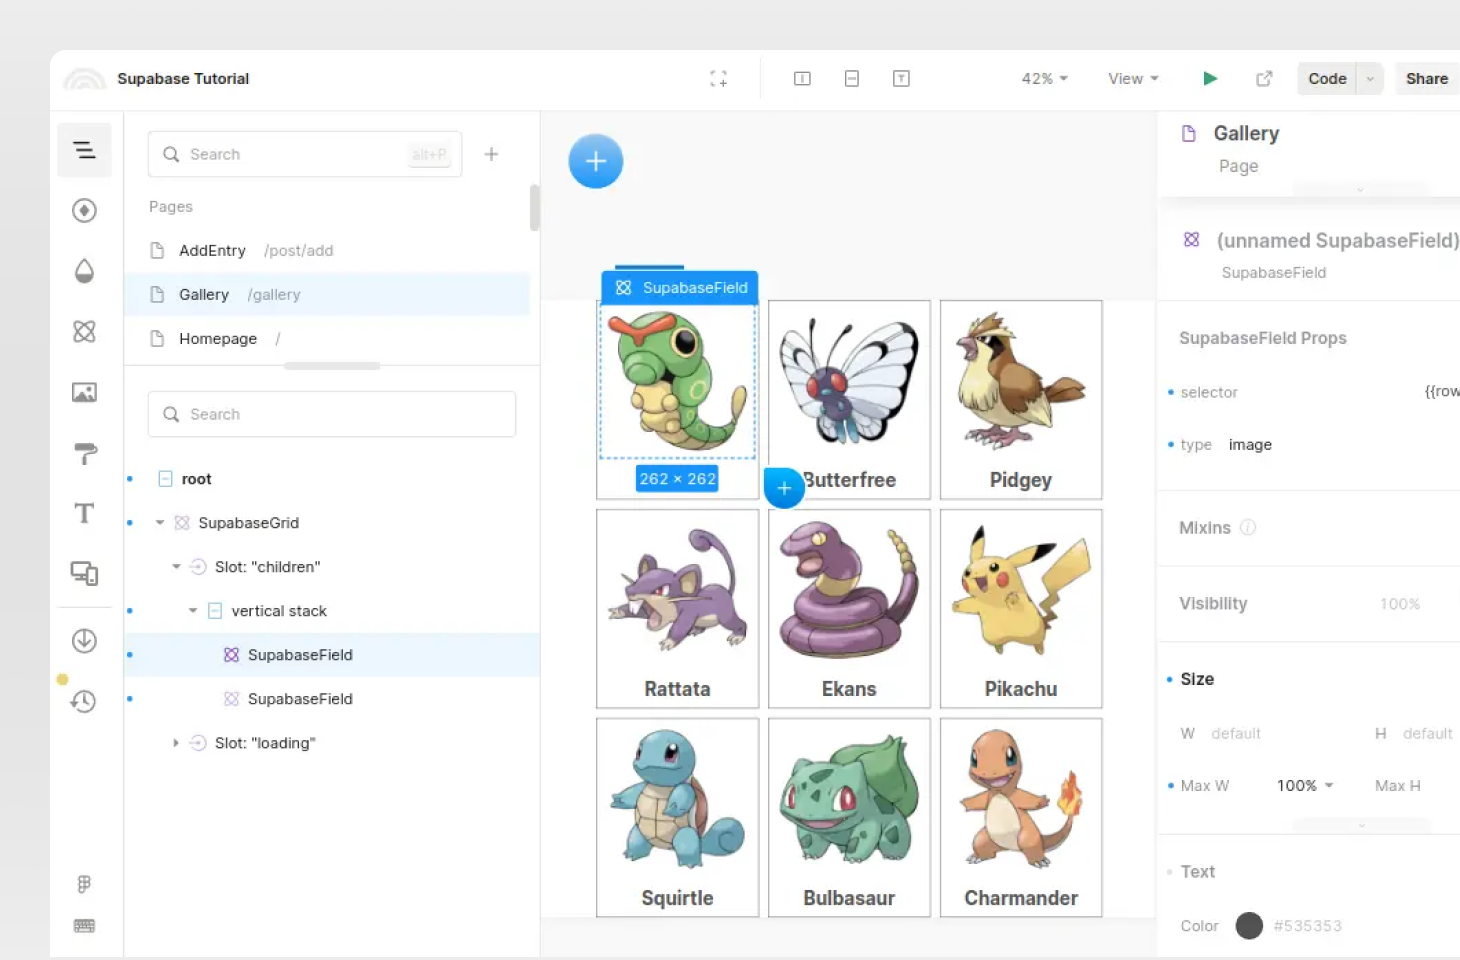The width and height of the screenshot is (1460, 960).
Task: Open the text color swatch #535353
Action: click(1249, 926)
